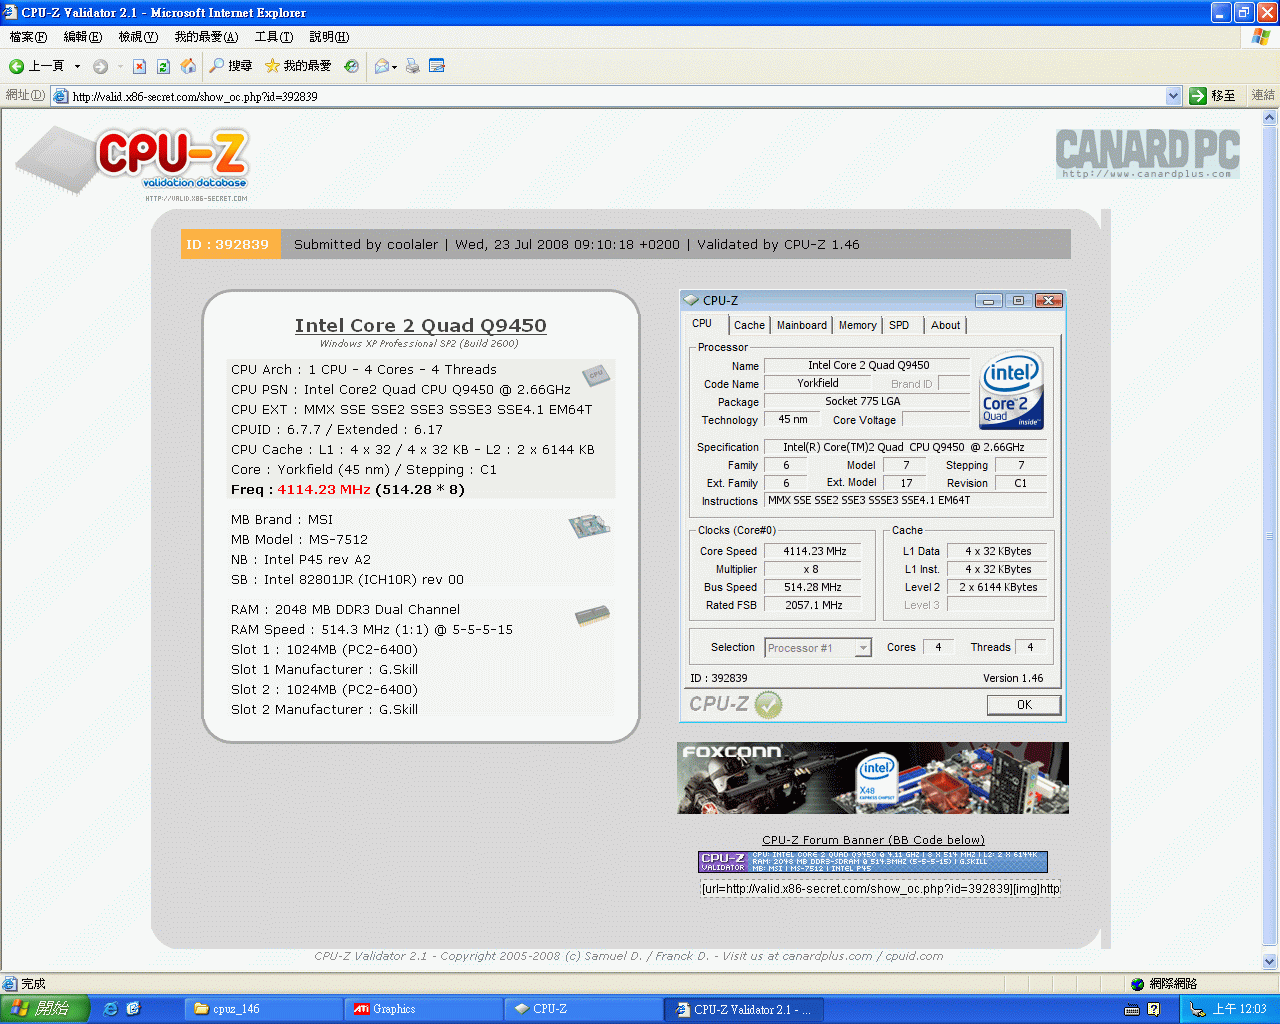Select the CPU tab in CPU-Z
Image resolution: width=1280 pixels, height=1024 pixels.
[x=702, y=324]
